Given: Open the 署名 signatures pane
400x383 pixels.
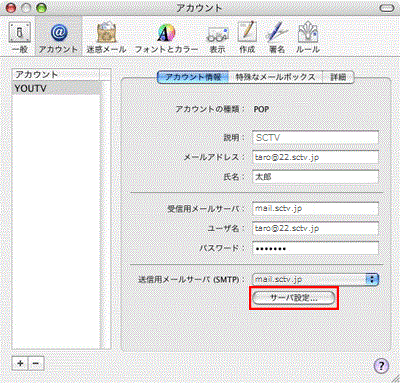Looking at the screenshot, I should pyautogui.click(x=277, y=38).
